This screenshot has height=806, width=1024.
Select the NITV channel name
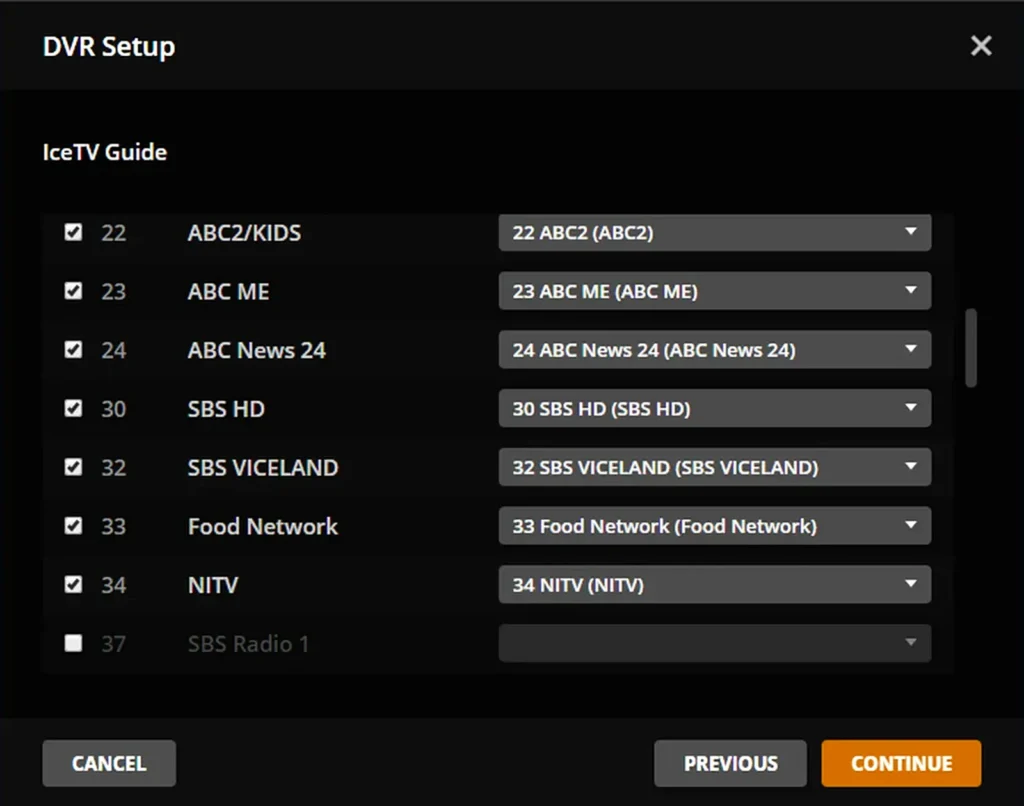coord(213,585)
